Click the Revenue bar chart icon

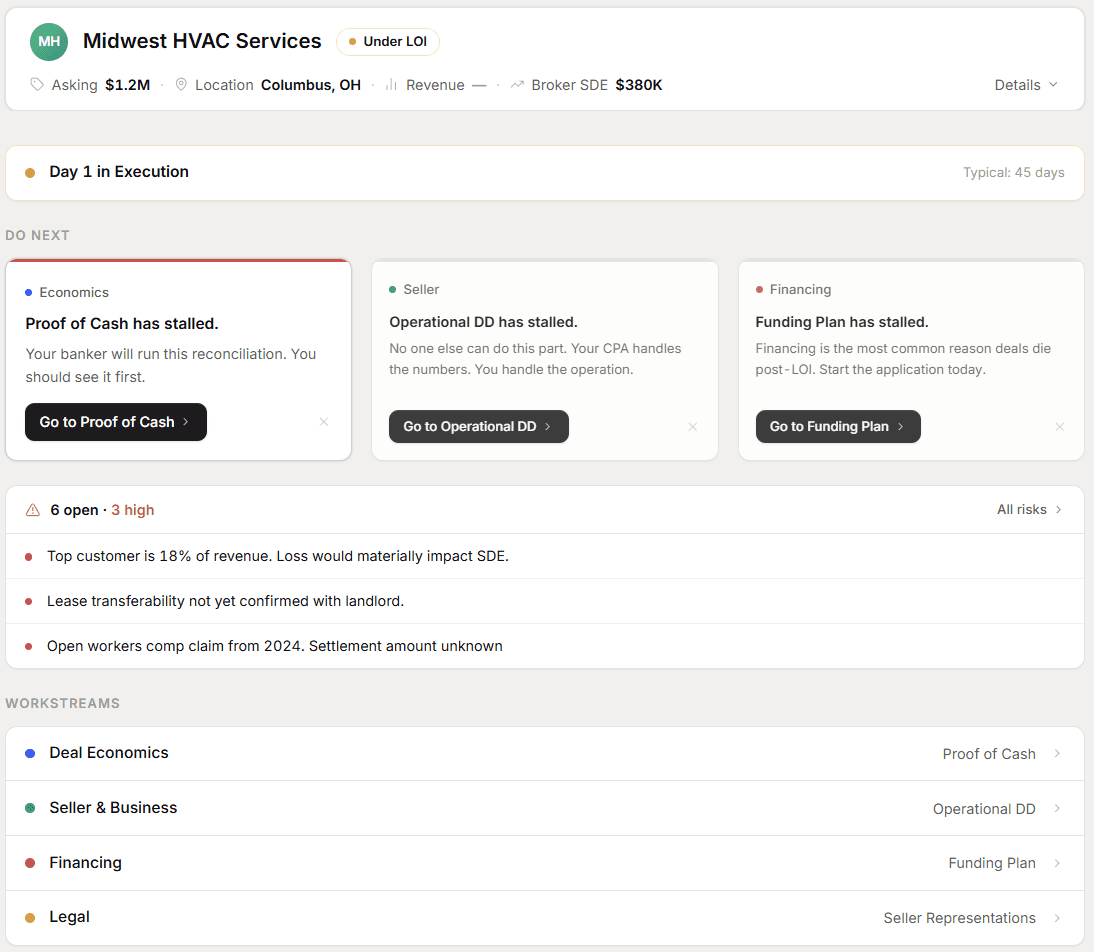(x=391, y=84)
